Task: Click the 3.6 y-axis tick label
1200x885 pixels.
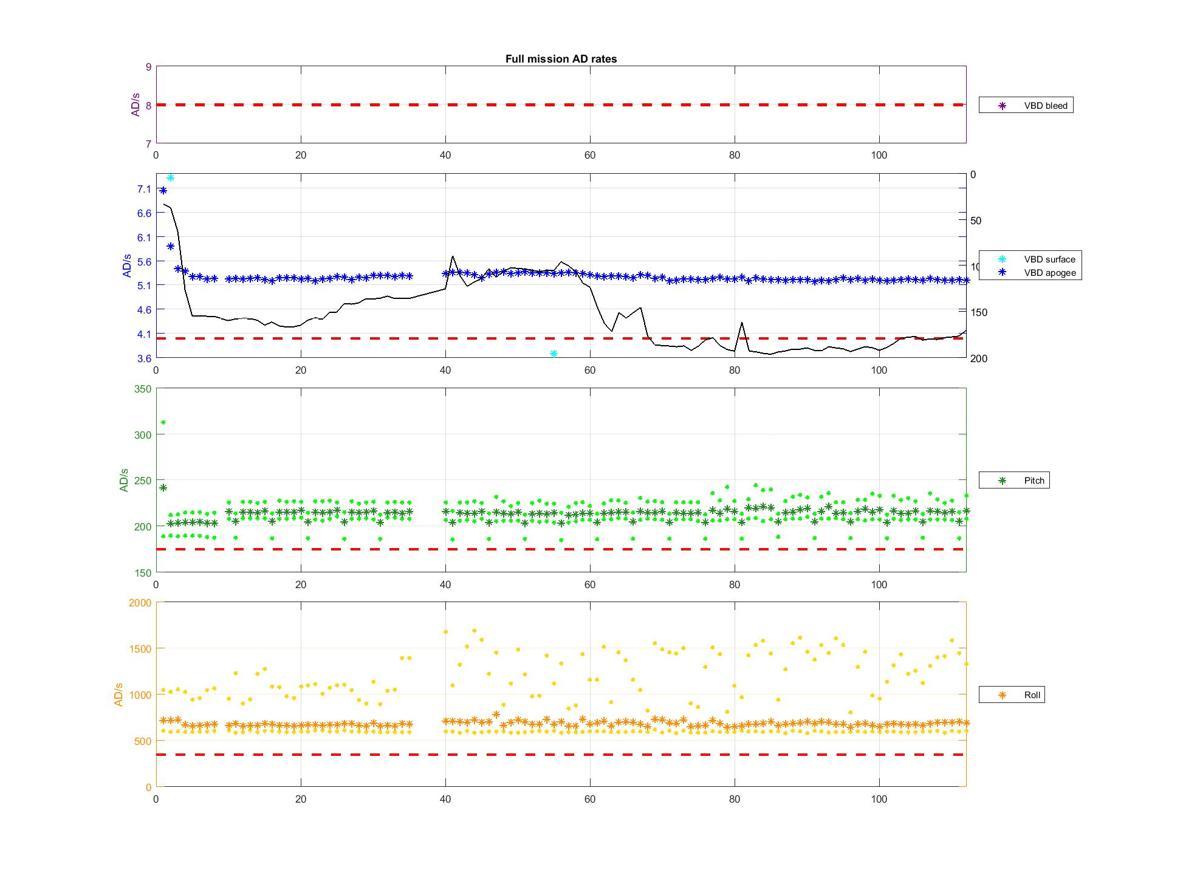Action: click(x=144, y=358)
